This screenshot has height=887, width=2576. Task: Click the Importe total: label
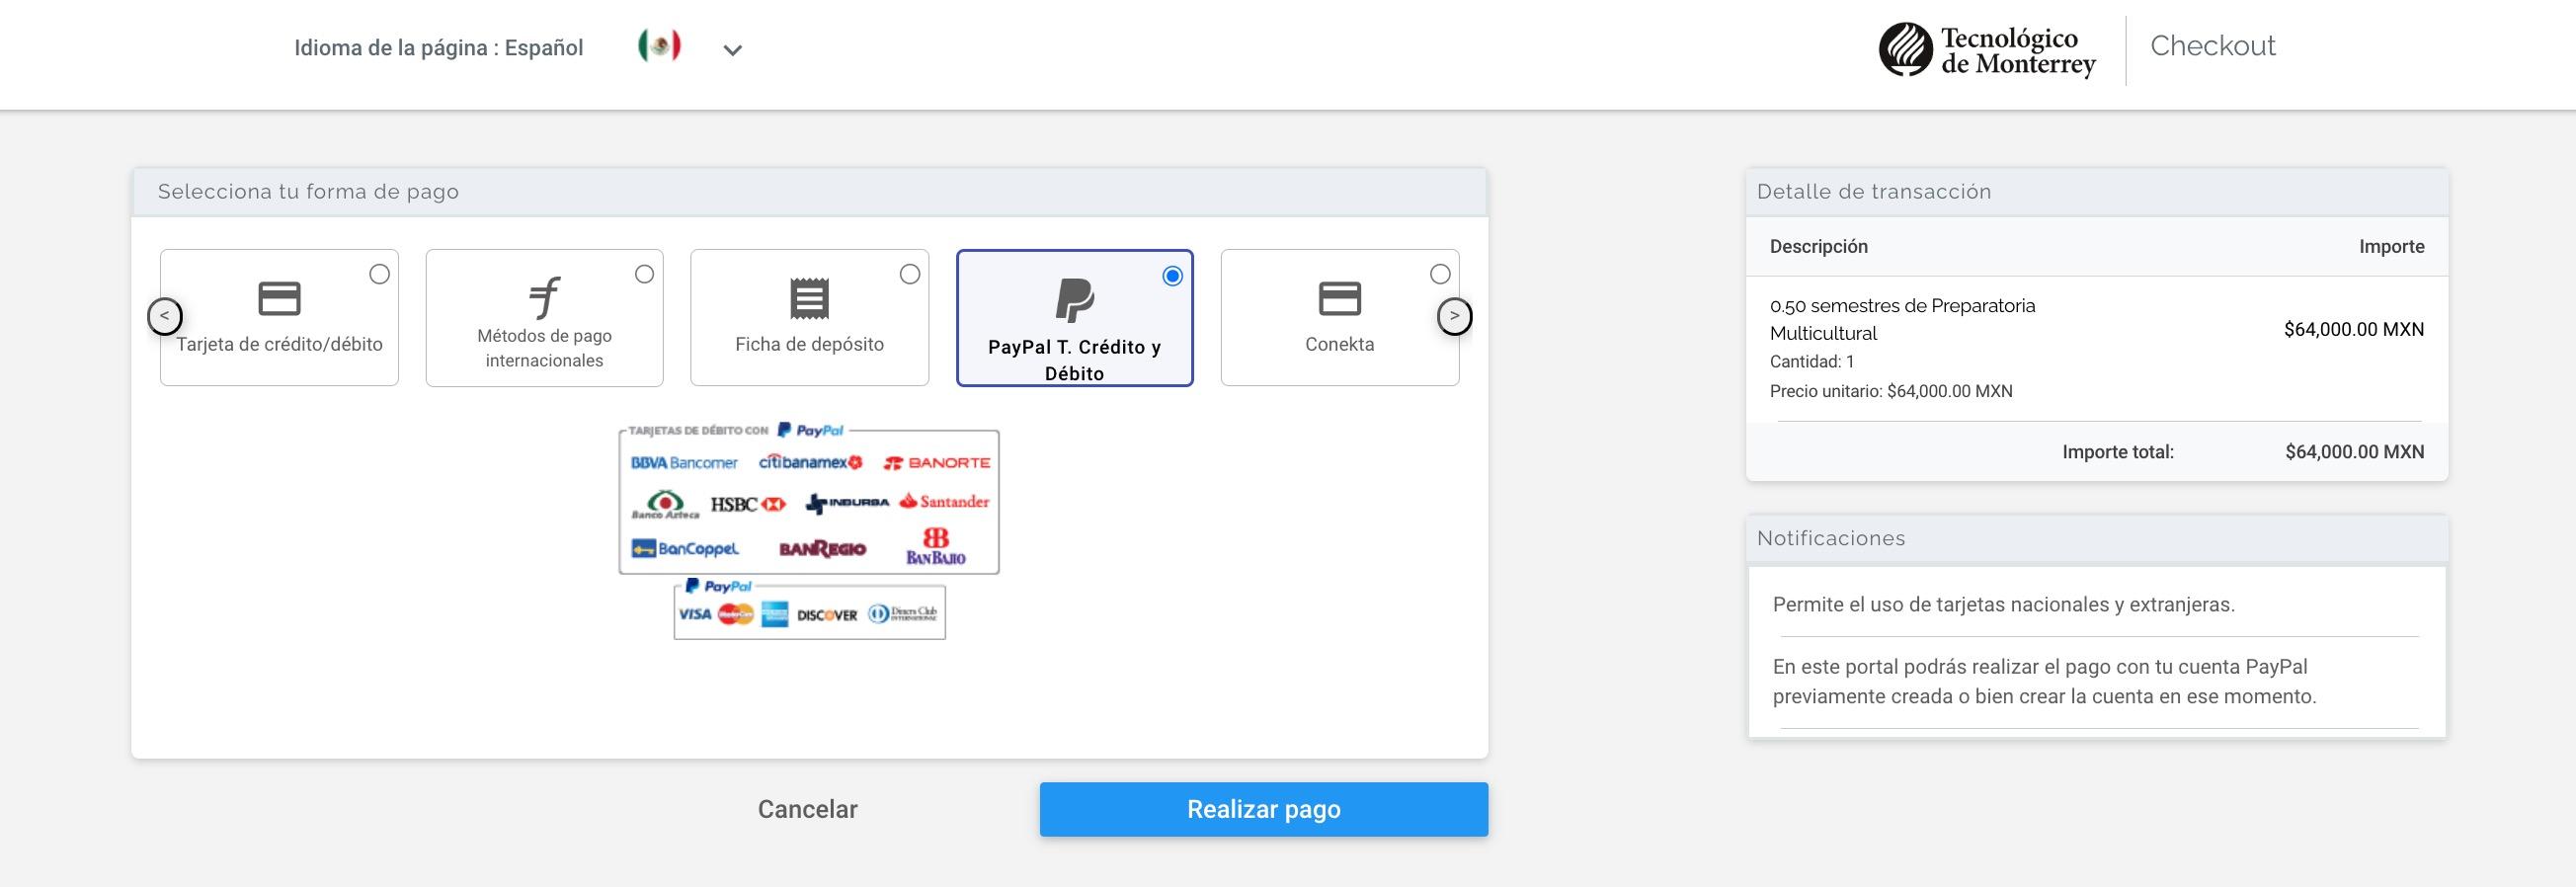click(x=2118, y=452)
